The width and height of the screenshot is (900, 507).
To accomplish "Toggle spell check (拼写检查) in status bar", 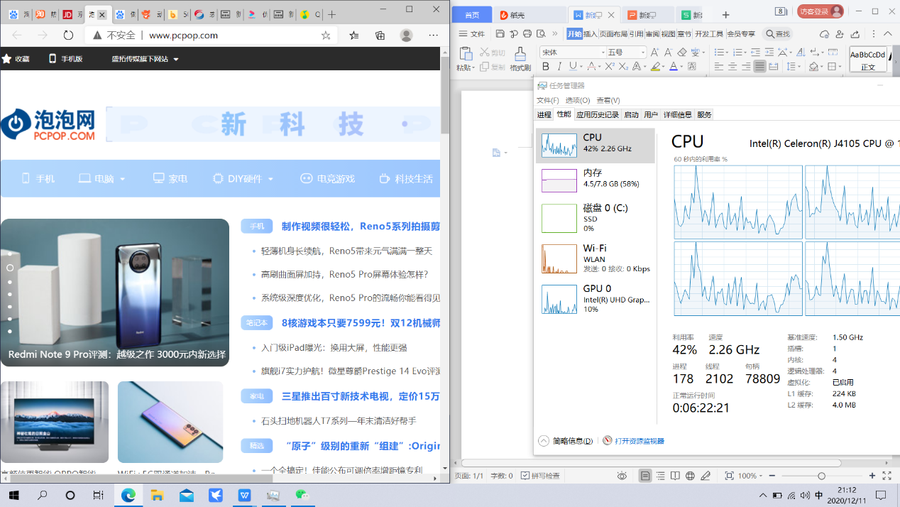I will pyautogui.click(x=541, y=476).
